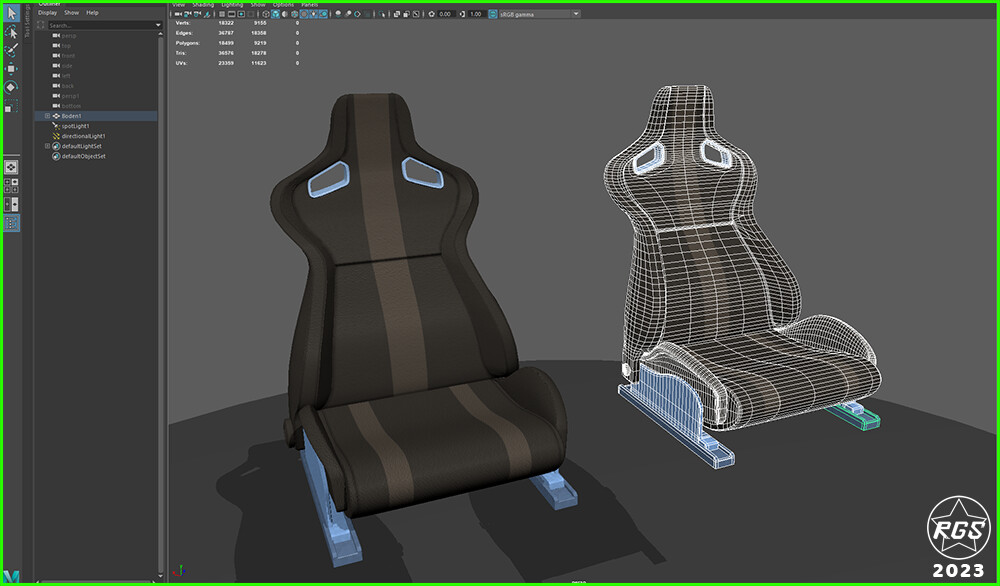Toggle the viewport Grid display

click(222, 14)
